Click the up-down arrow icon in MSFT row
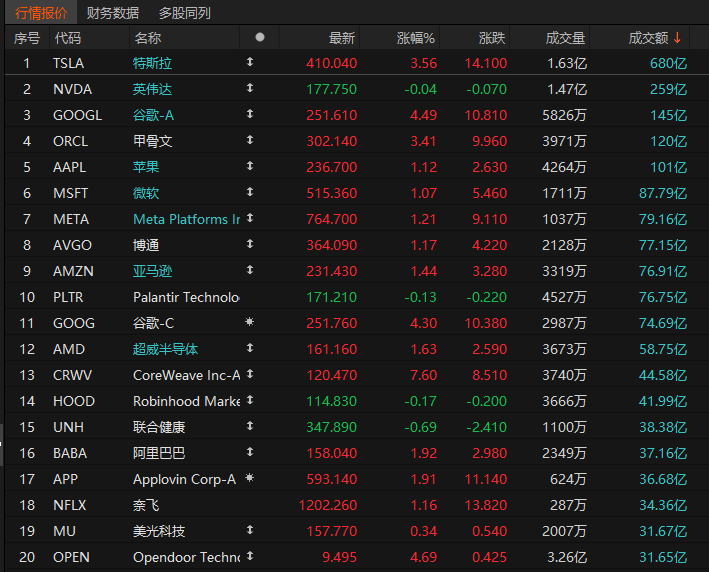Viewport: 709px width, 572px height. pos(250,192)
